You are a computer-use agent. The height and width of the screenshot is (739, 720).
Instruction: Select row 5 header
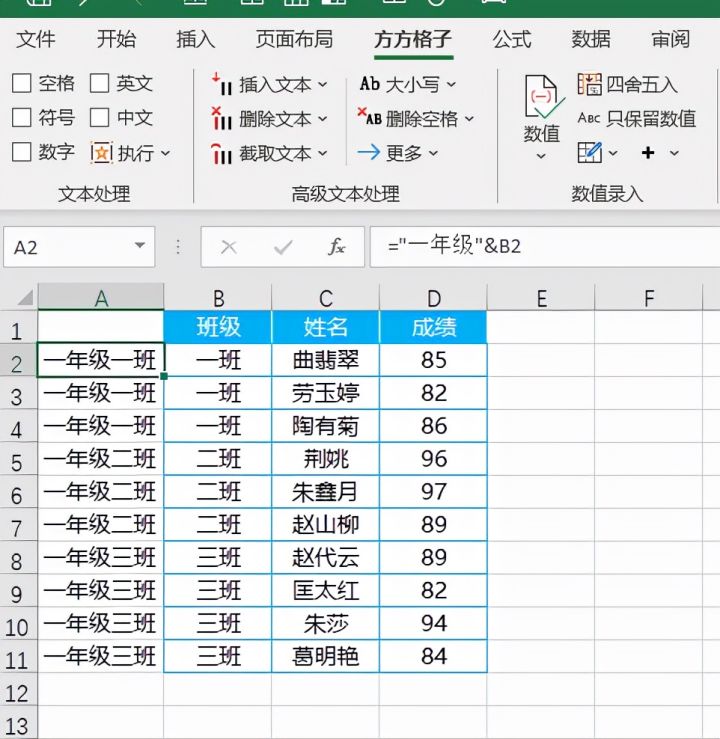pyautogui.click(x=17, y=461)
